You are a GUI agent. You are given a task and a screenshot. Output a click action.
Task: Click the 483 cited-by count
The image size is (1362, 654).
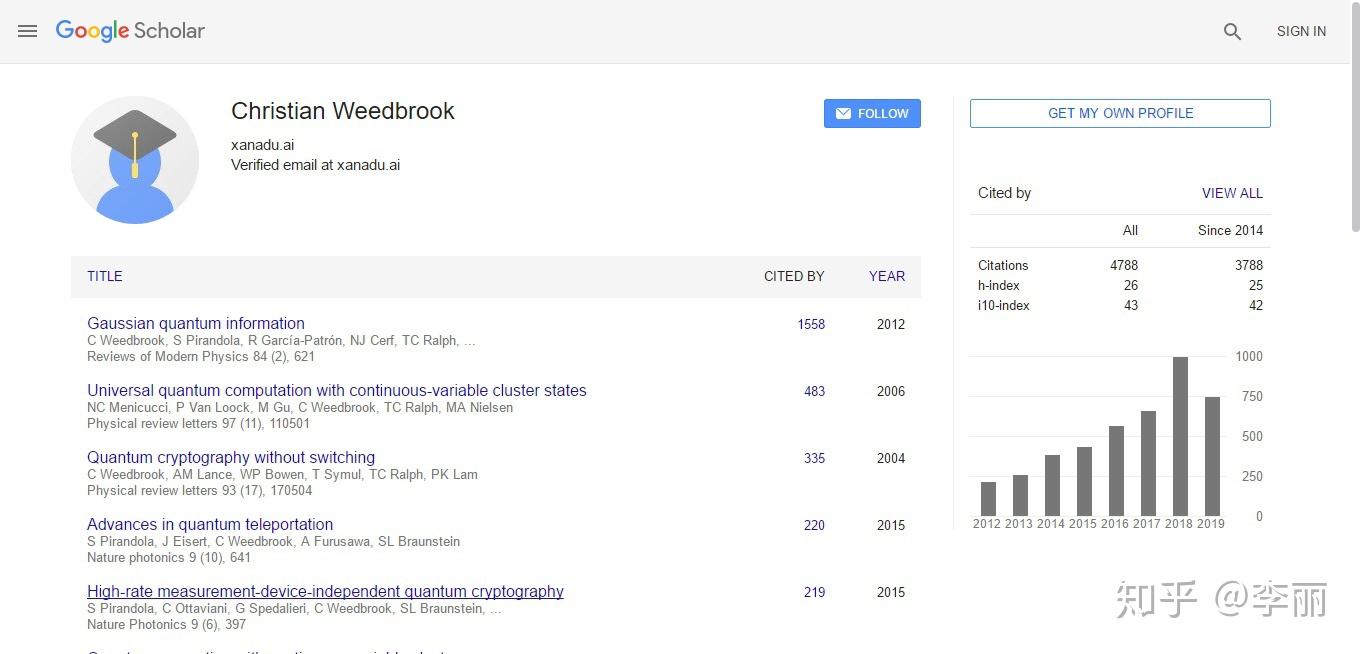(814, 391)
